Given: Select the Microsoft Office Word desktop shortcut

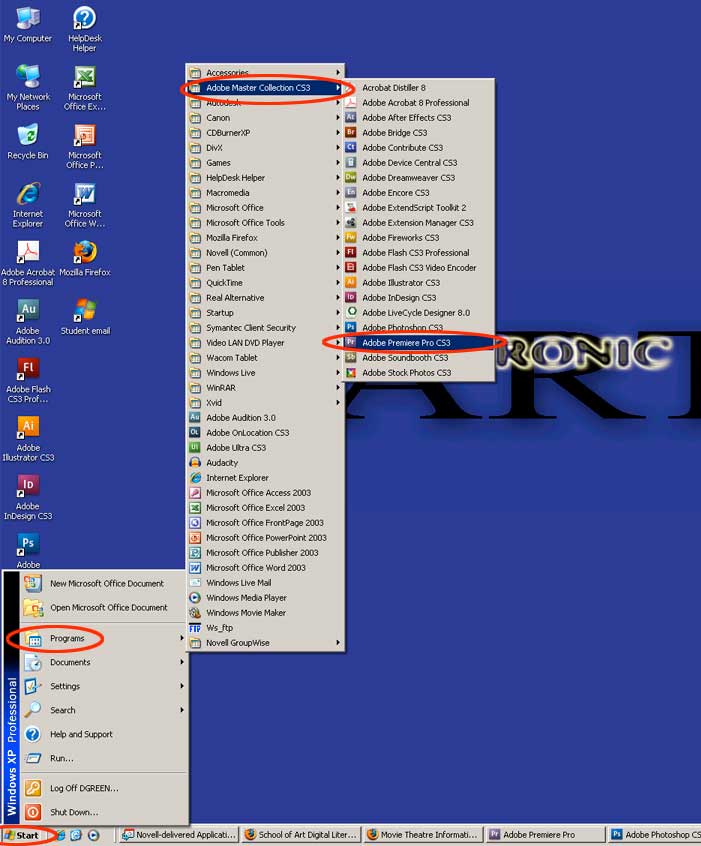Looking at the screenshot, I should click(x=85, y=205).
